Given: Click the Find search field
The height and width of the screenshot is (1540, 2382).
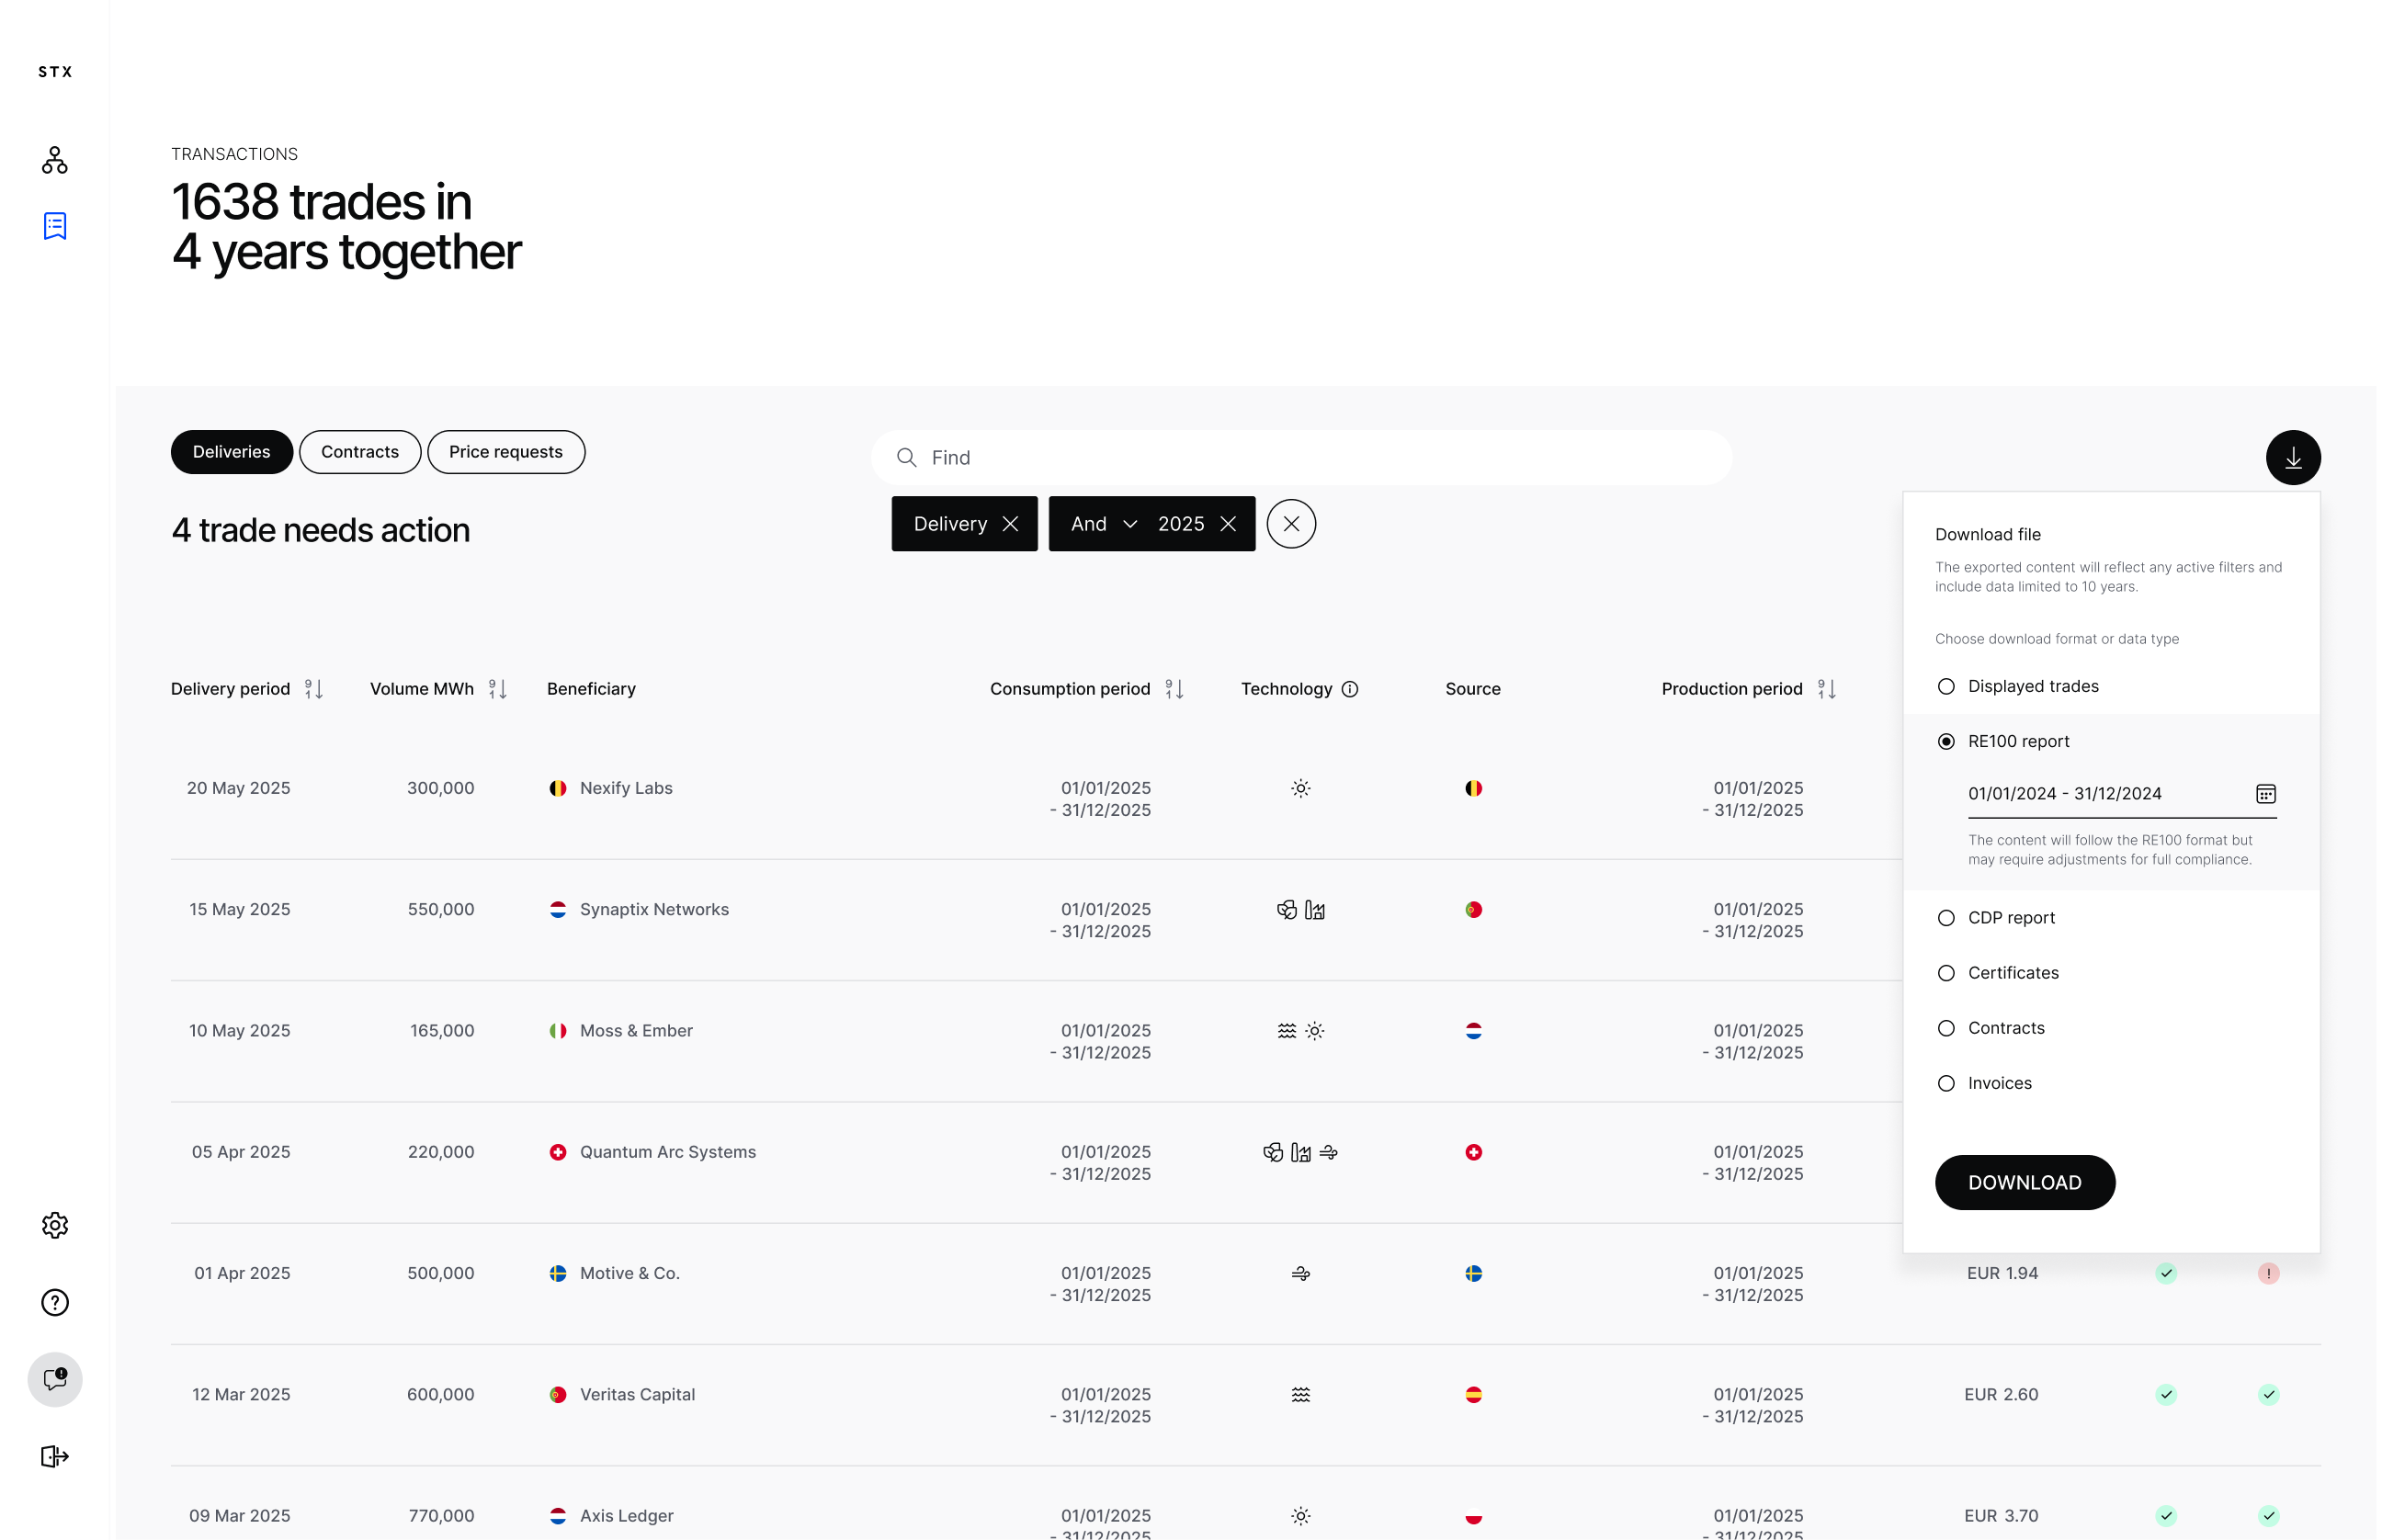Looking at the screenshot, I should coord(1300,458).
